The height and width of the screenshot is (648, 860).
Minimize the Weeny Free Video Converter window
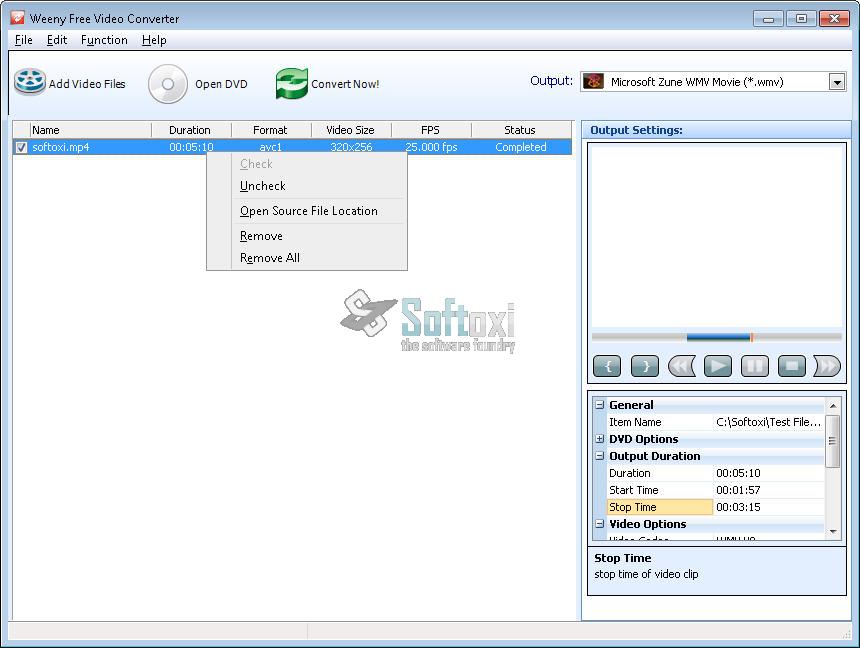(x=768, y=19)
